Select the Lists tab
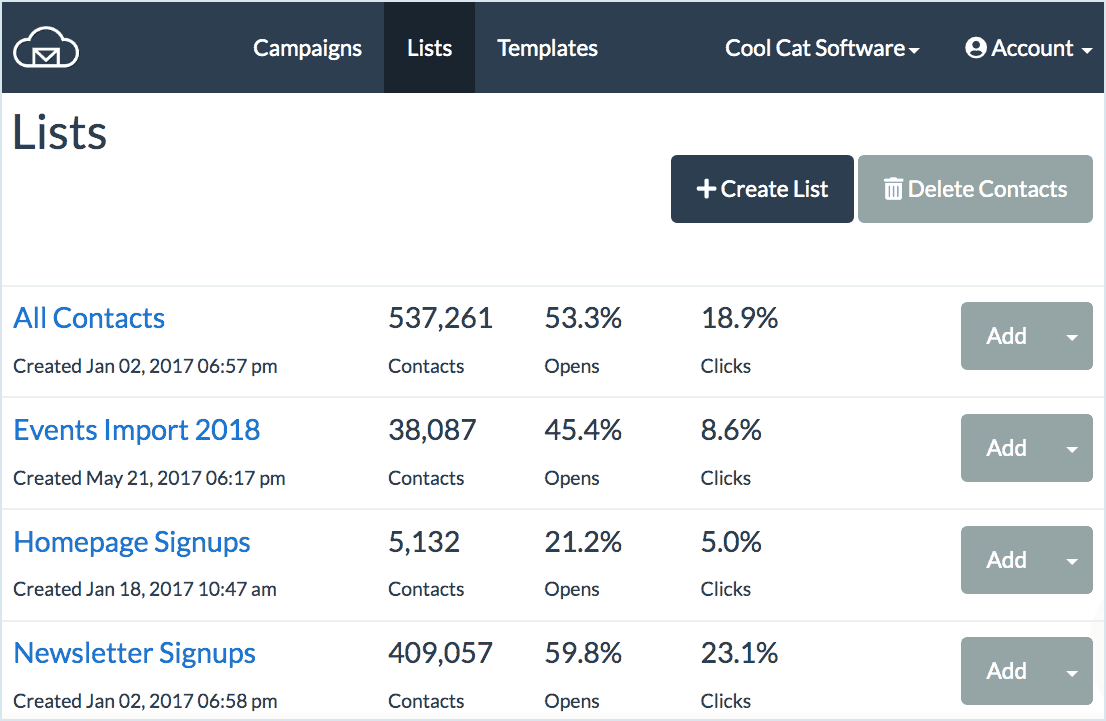The width and height of the screenshot is (1106, 721). (x=430, y=48)
